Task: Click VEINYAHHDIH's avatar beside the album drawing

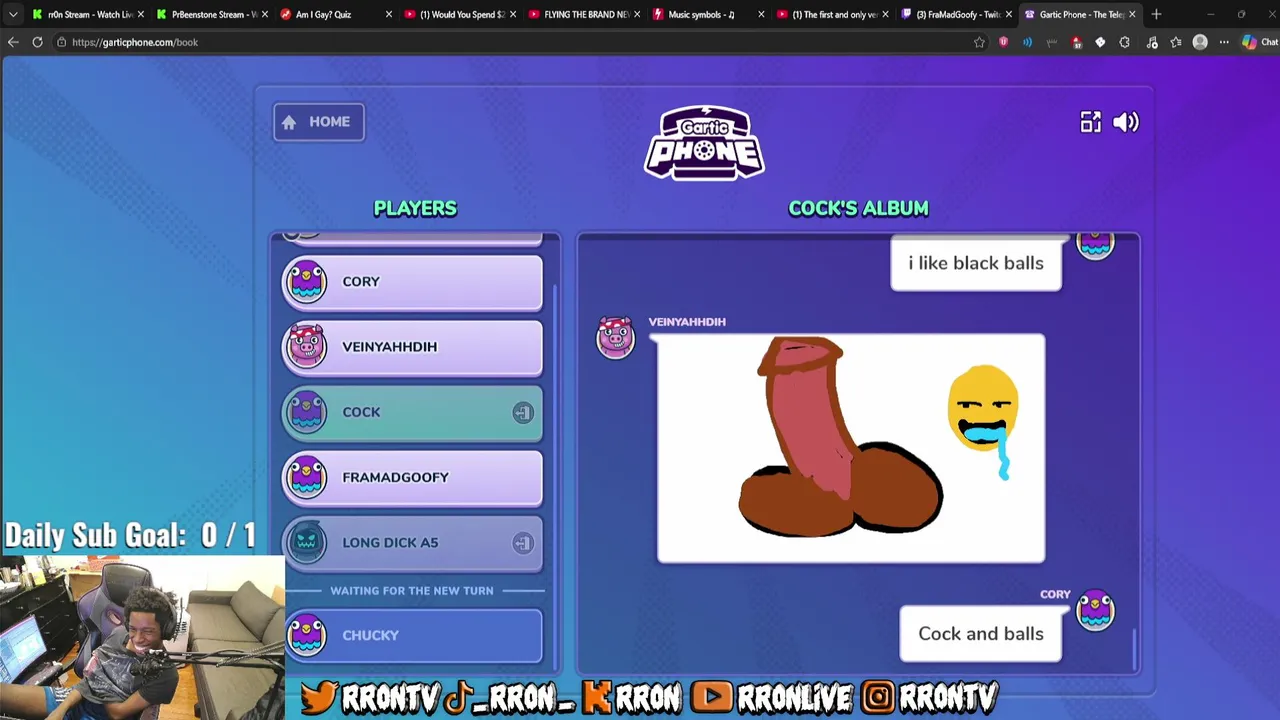Action: point(615,337)
